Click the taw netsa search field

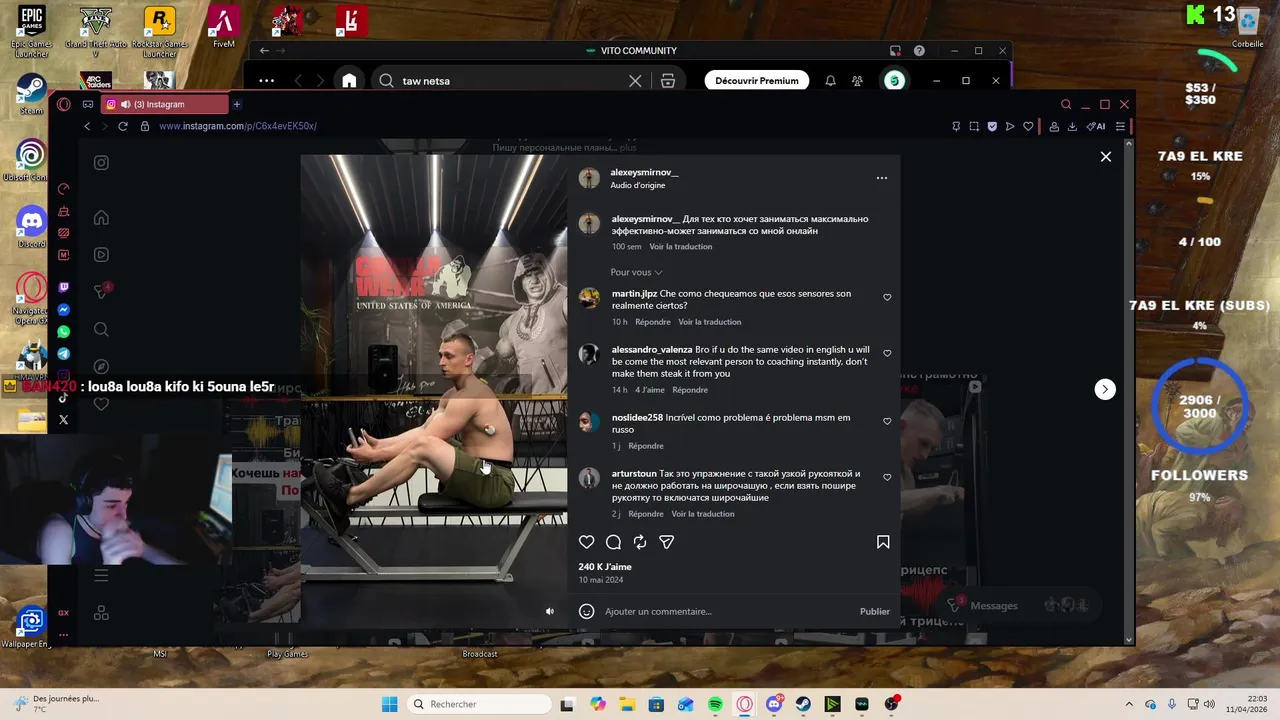pos(510,81)
